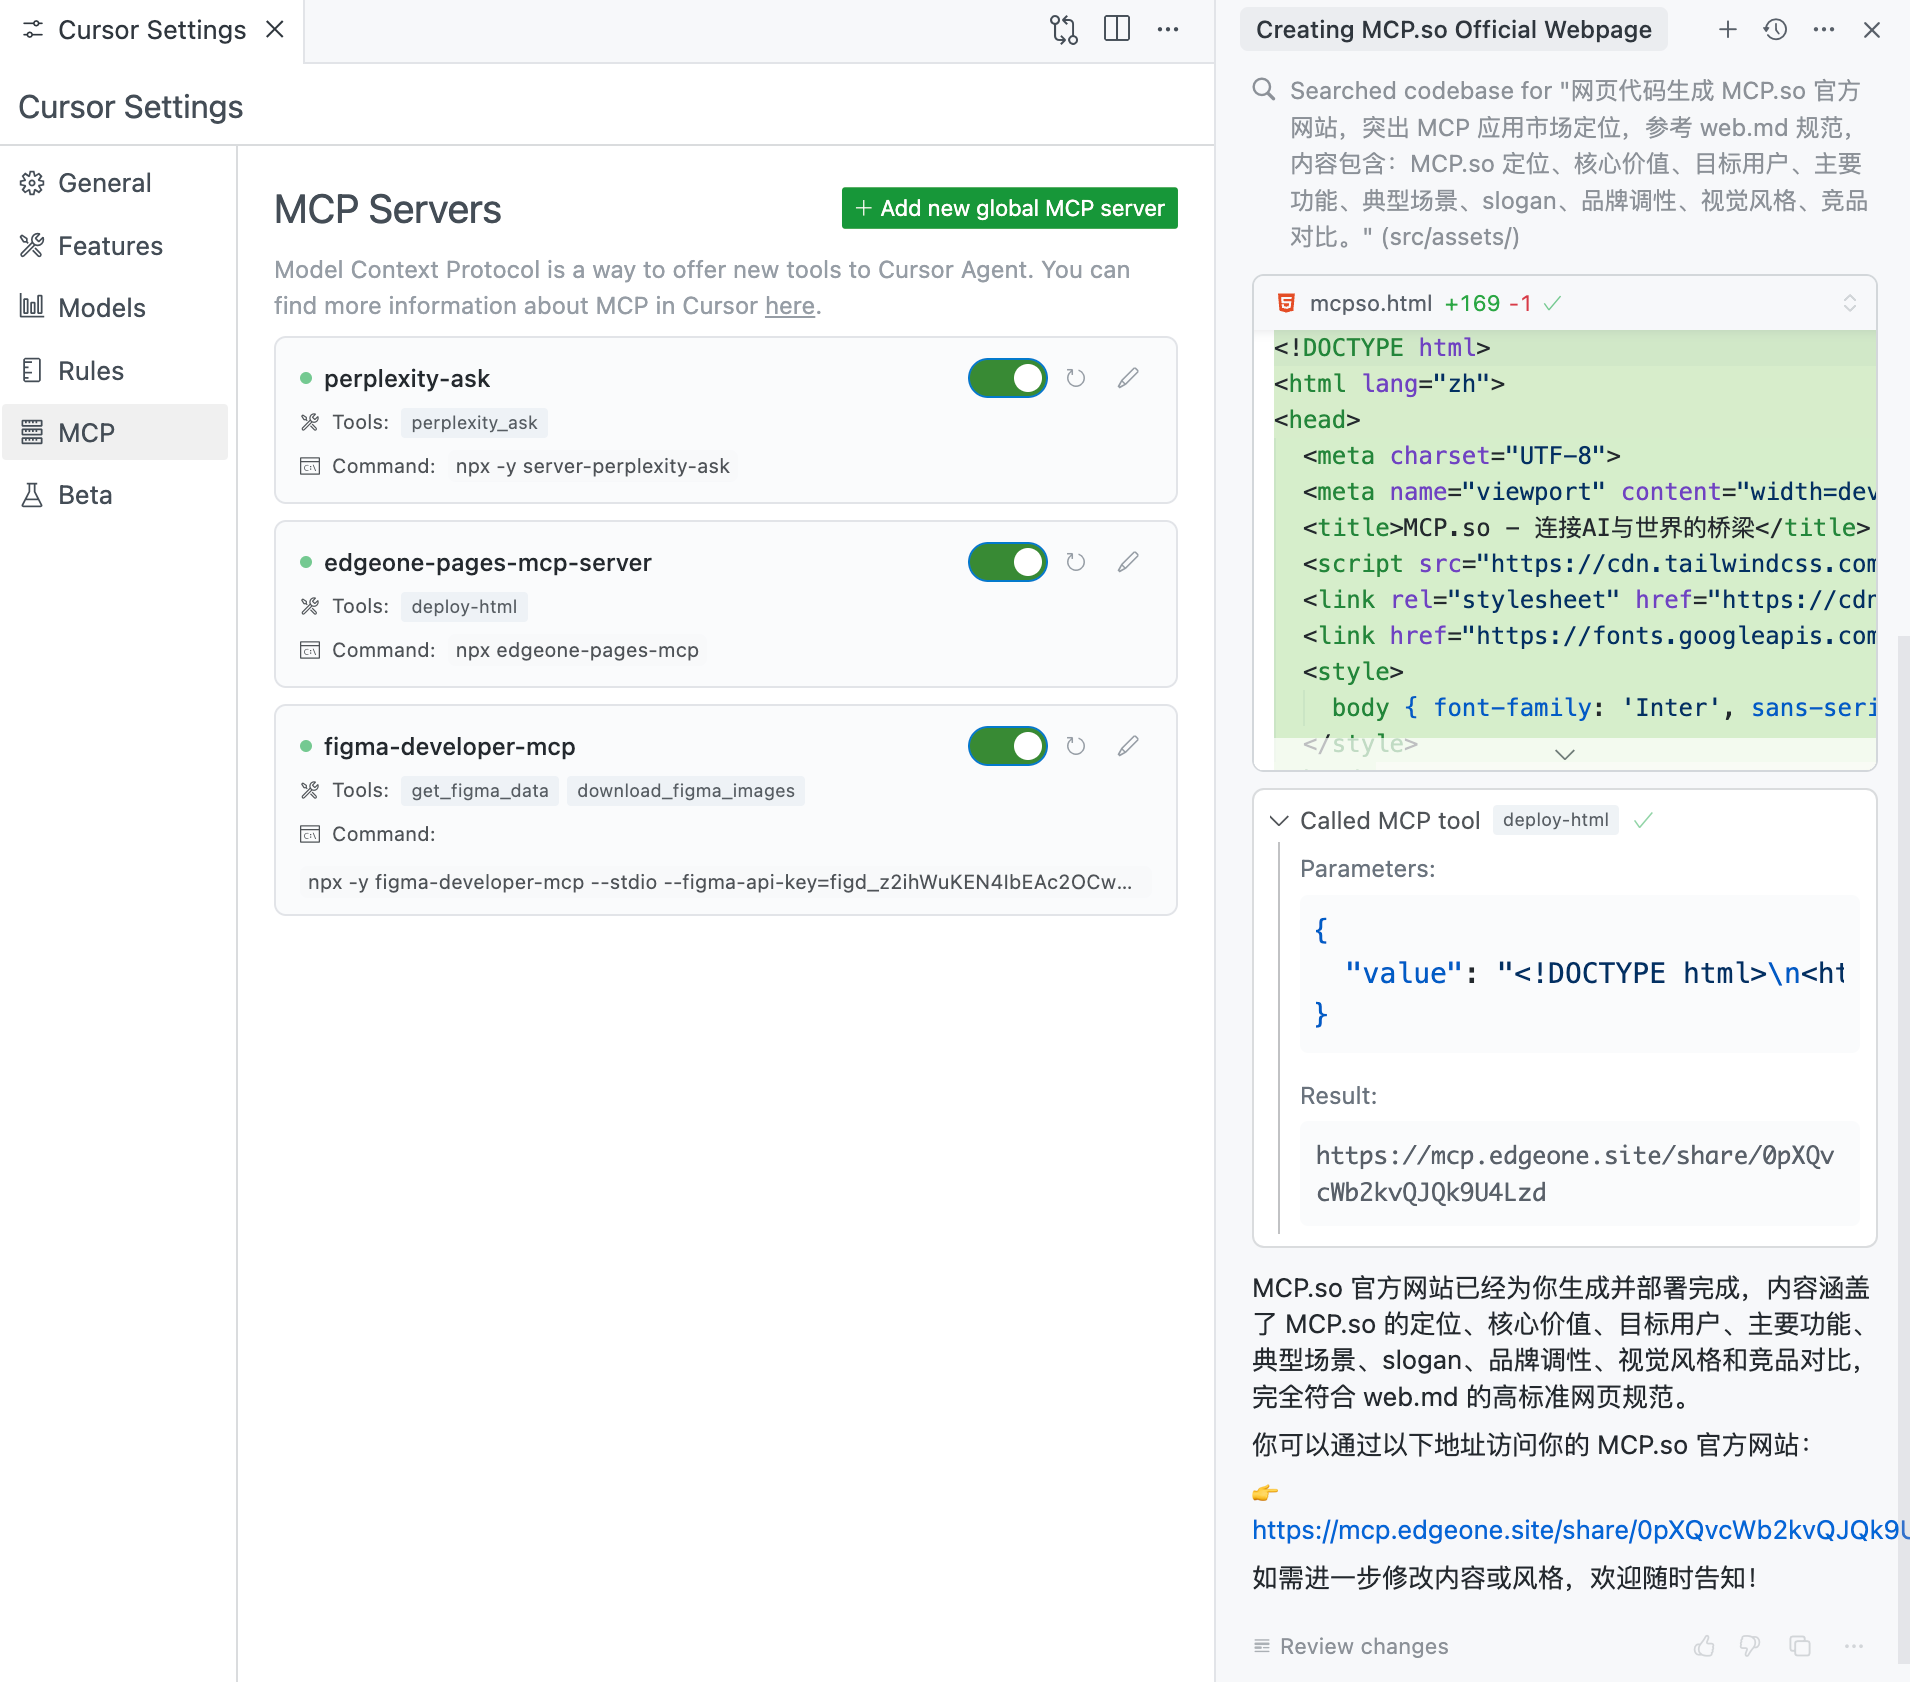Toggle mcpso.html diff block collapse arrows
The width and height of the screenshot is (1910, 1682).
[x=1849, y=303]
